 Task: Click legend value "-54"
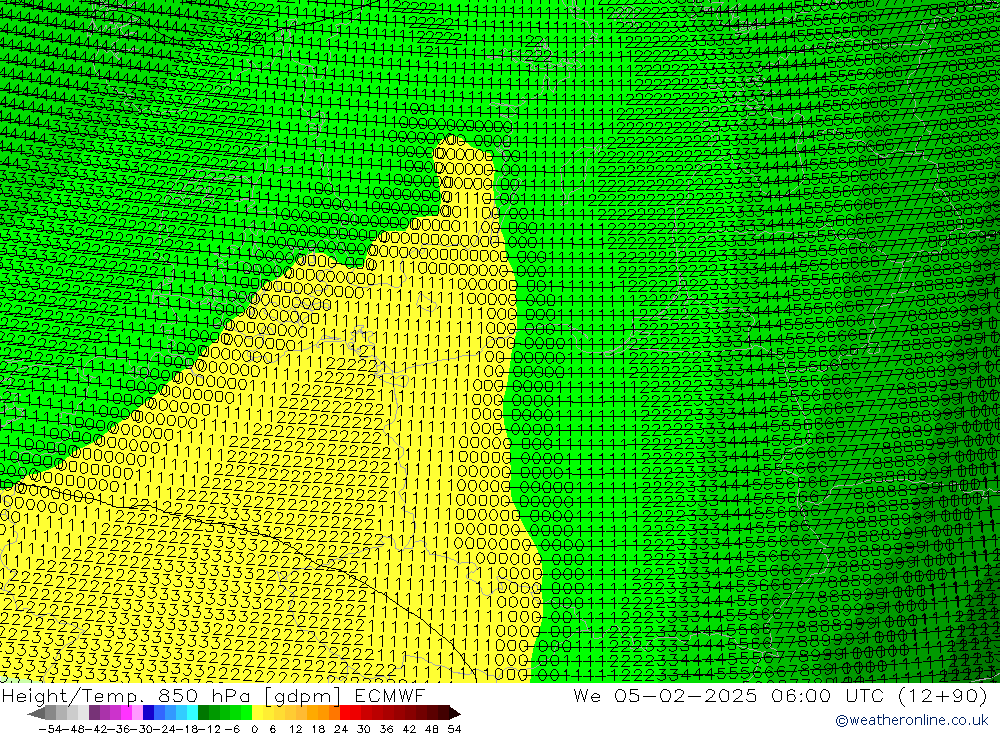[49, 729]
